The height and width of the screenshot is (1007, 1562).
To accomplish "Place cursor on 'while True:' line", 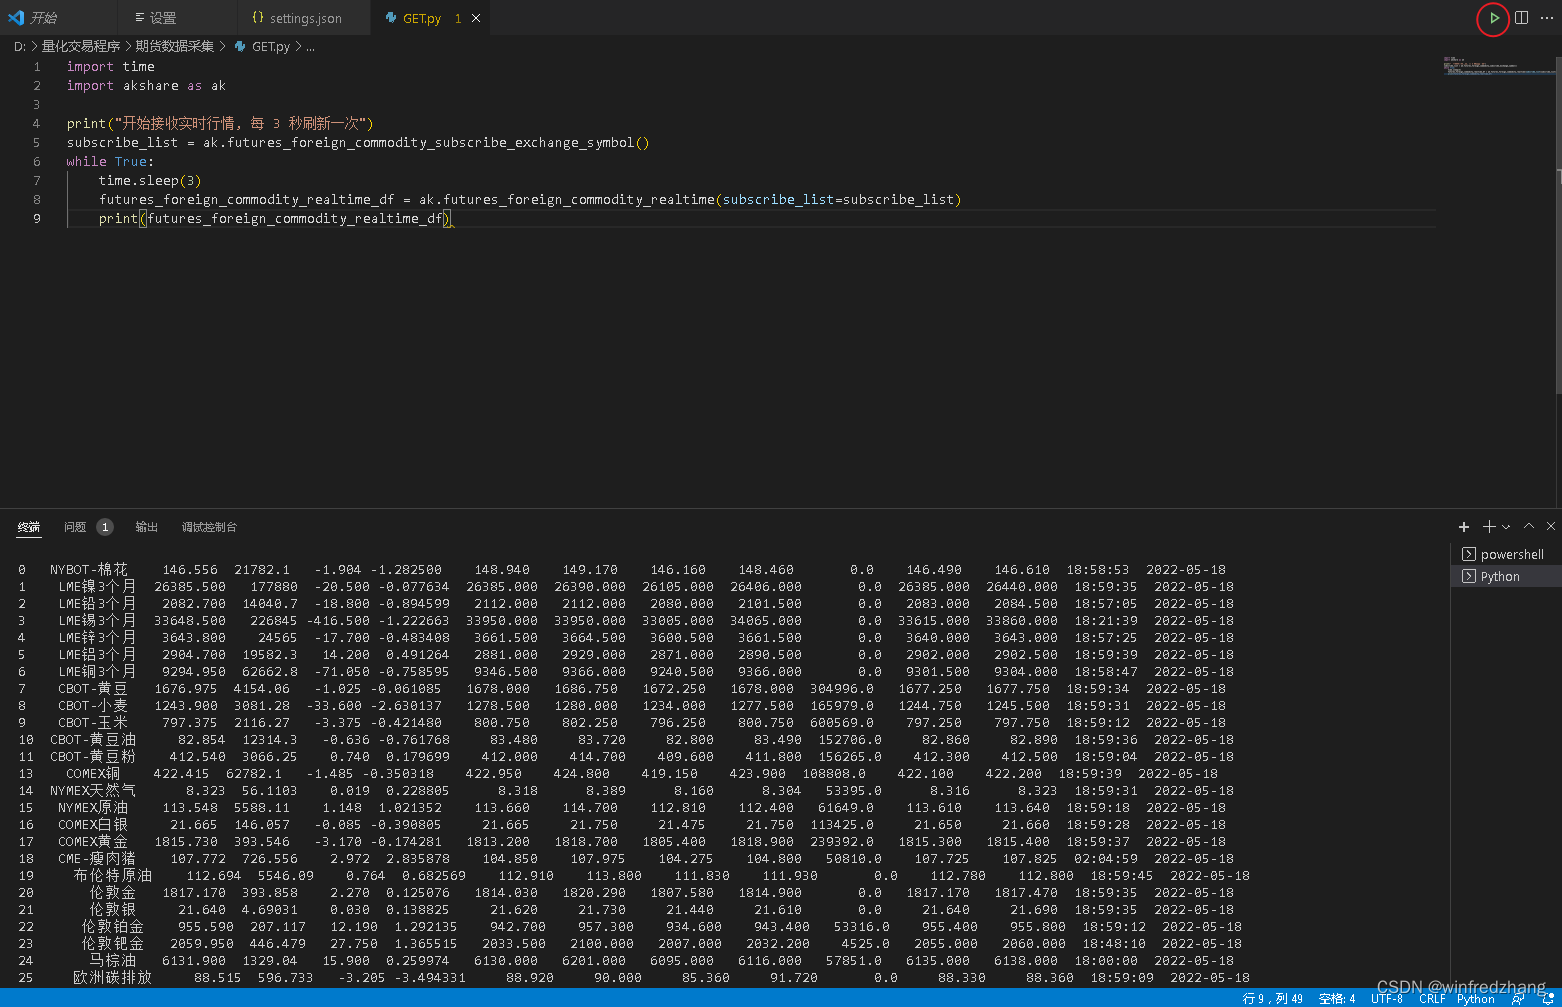I will (x=110, y=161).
